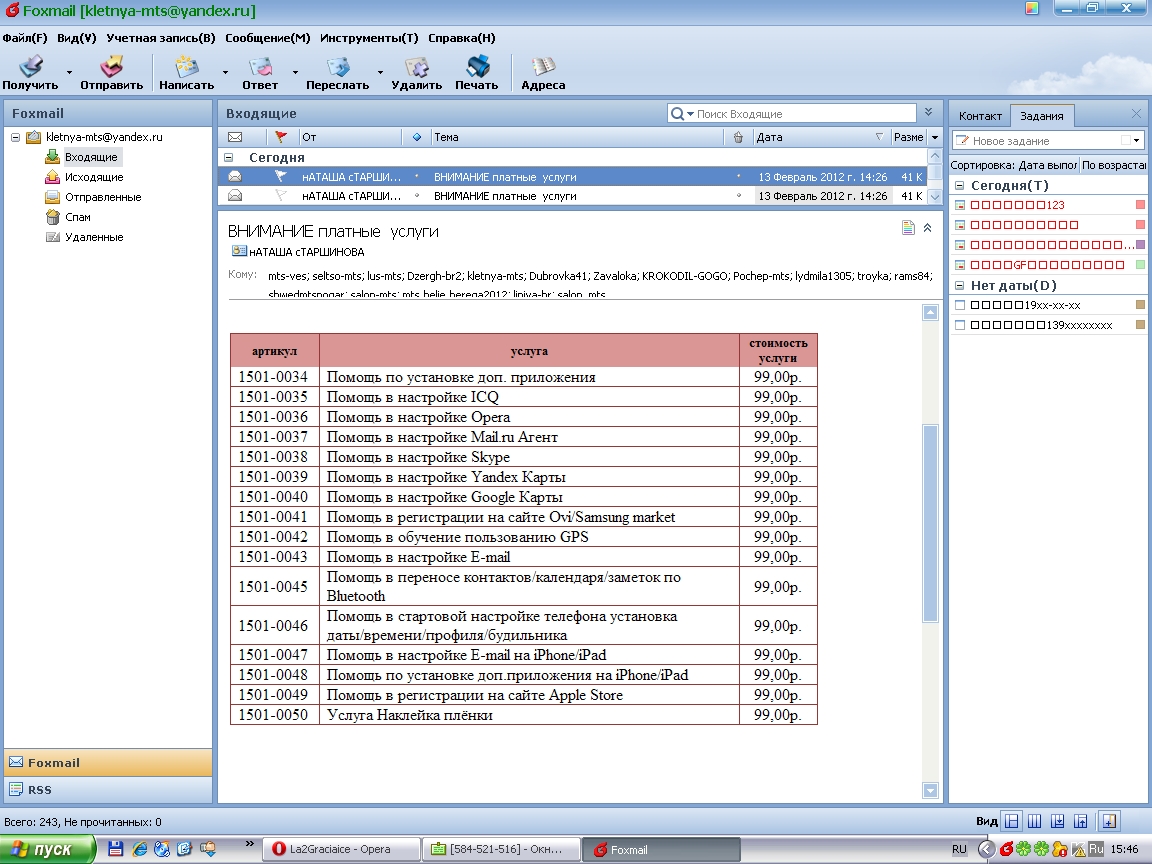Collapse the kletnya-mts@yandex.ru account tree
The height and width of the screenshot is (864, 1152).
(x=15, y=137)
